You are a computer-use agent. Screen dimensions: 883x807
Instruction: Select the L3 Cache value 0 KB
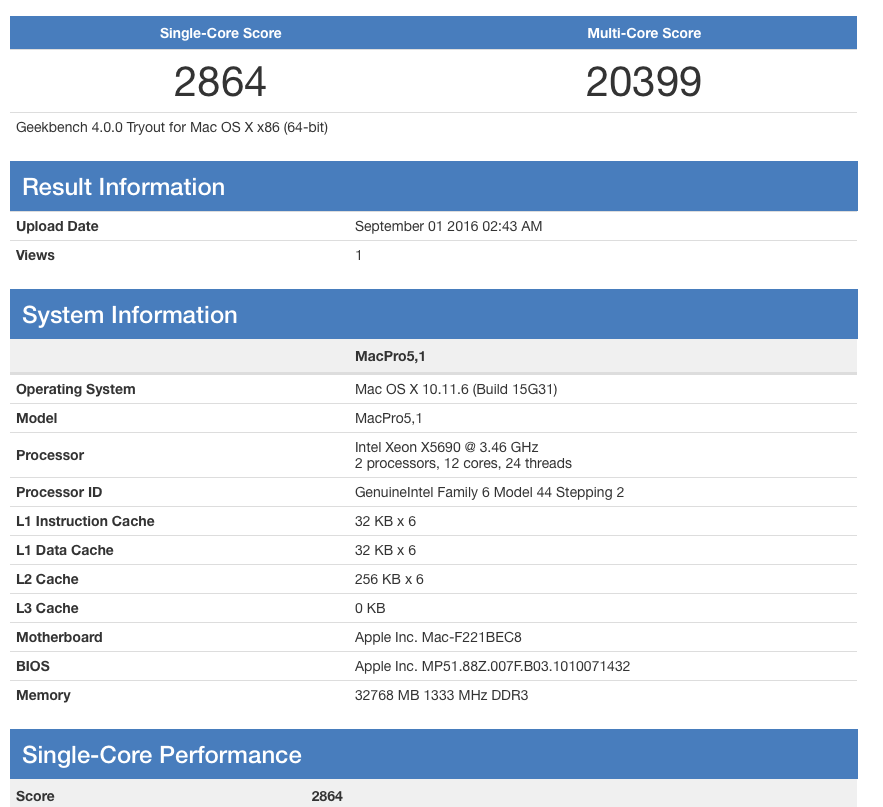tap(370, 608)
